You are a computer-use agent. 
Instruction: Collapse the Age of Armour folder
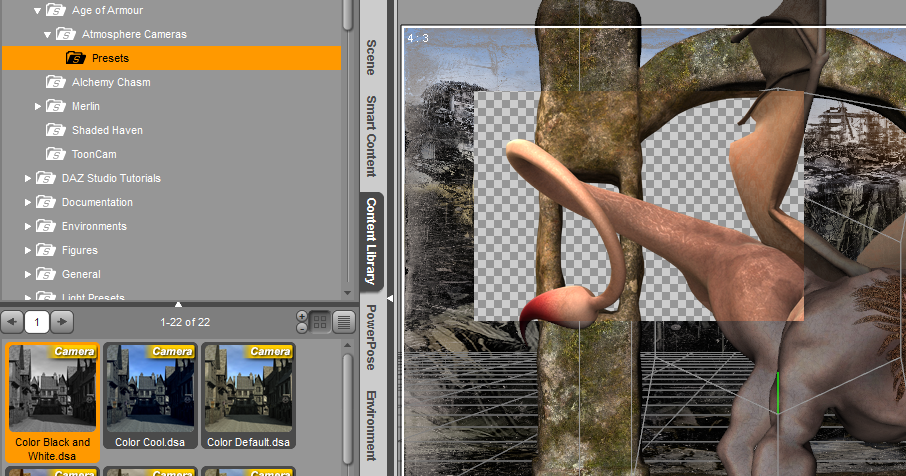(x=37, y=10)
